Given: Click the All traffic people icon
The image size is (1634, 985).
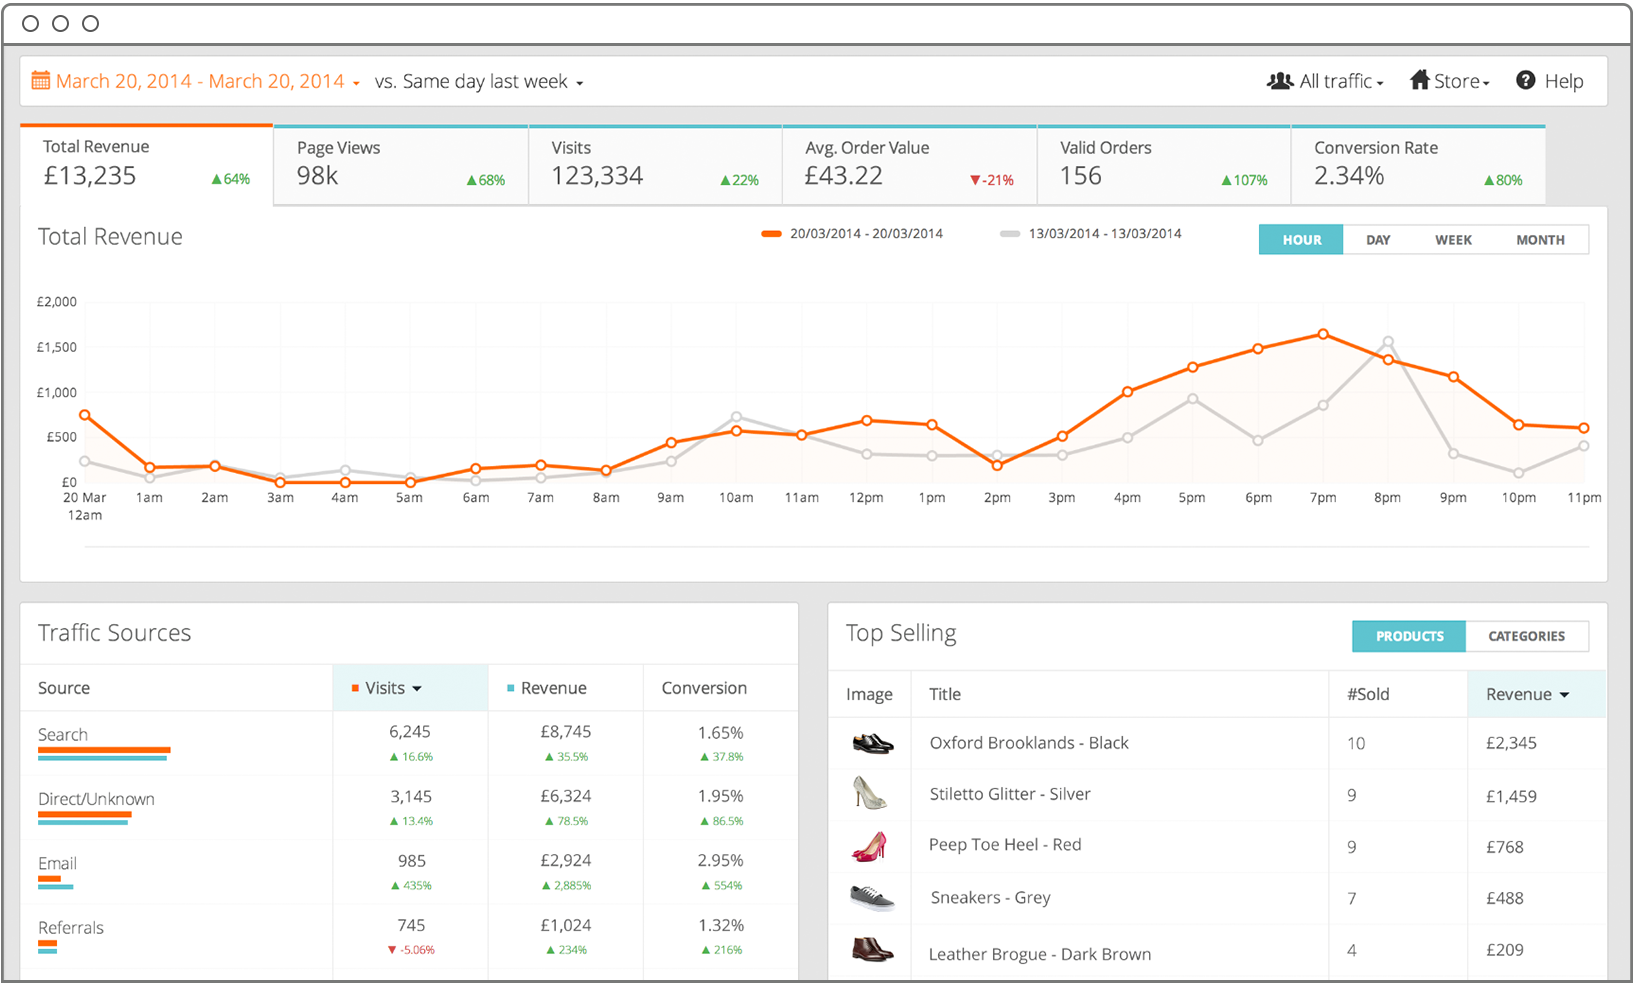Looking at the screenshot, I should point(1280,81).
